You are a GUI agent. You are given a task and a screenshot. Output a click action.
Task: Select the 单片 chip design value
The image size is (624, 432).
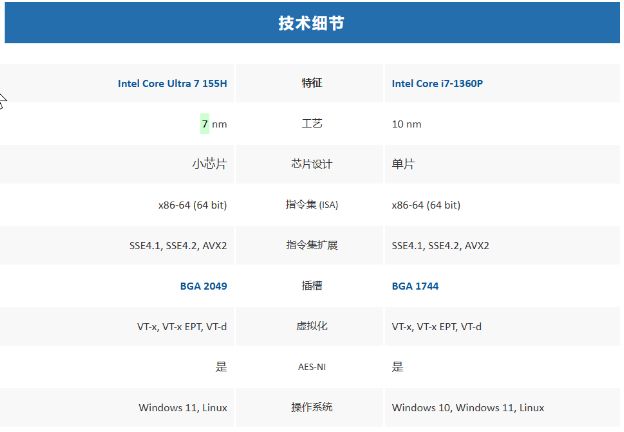[x=403, y=164]
